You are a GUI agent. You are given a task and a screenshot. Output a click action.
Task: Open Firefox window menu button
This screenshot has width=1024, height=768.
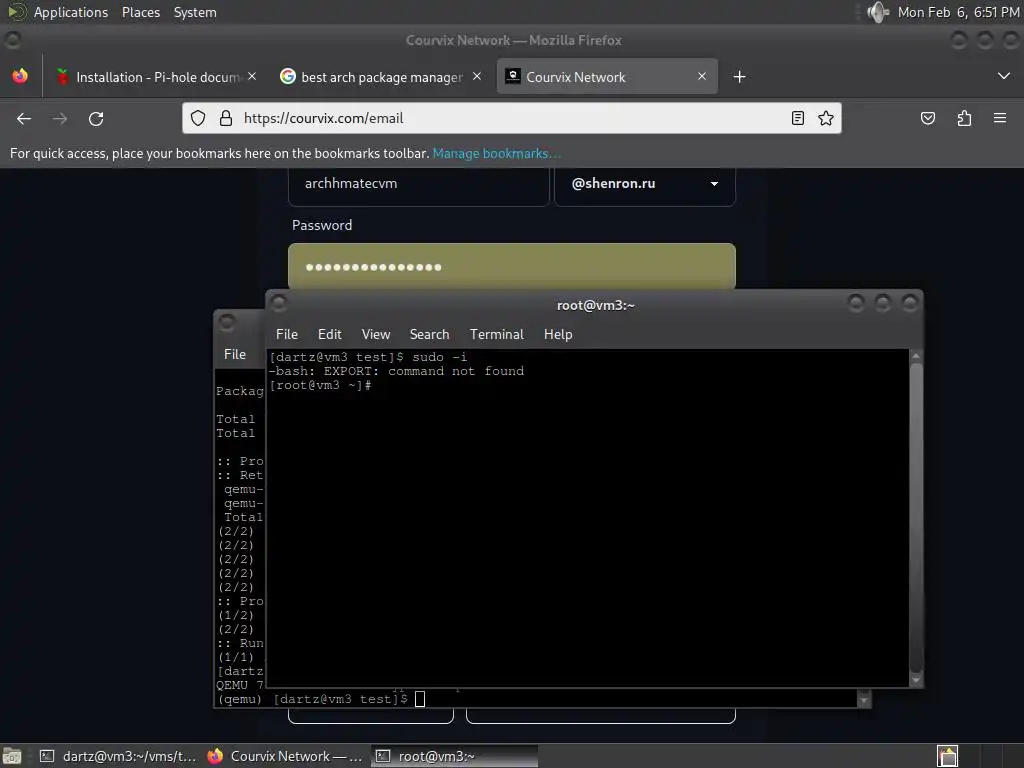[12, 40]
